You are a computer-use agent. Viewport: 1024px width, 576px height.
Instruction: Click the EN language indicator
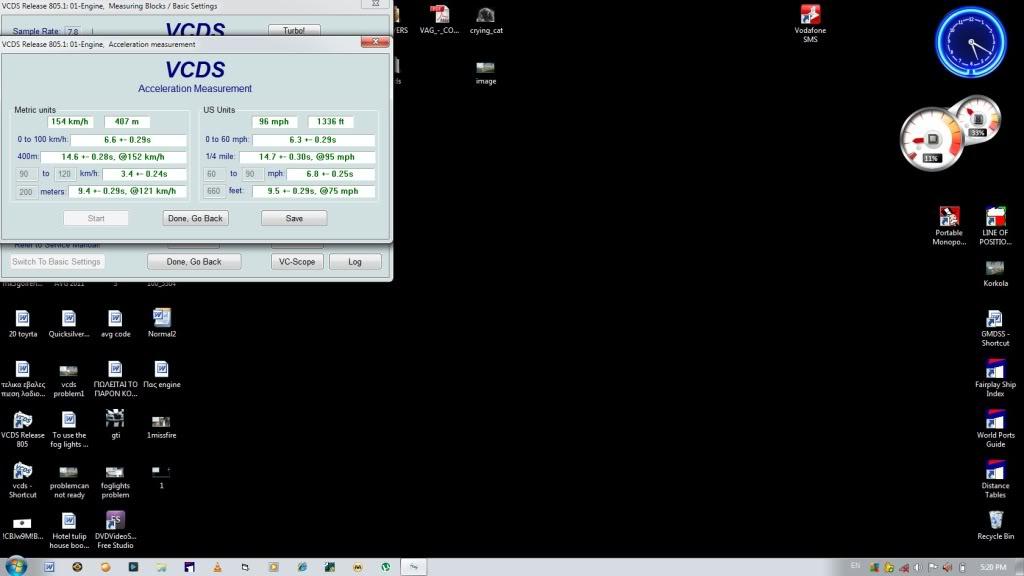[x=856, y=566]
